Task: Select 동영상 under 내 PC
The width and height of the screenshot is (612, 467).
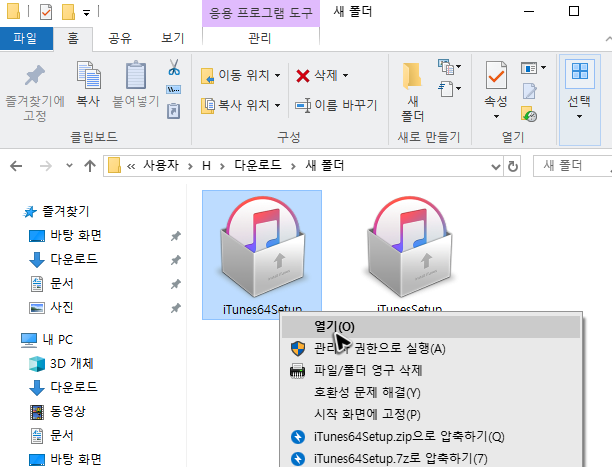Action: pyautogui.click(x=58, y=412)
